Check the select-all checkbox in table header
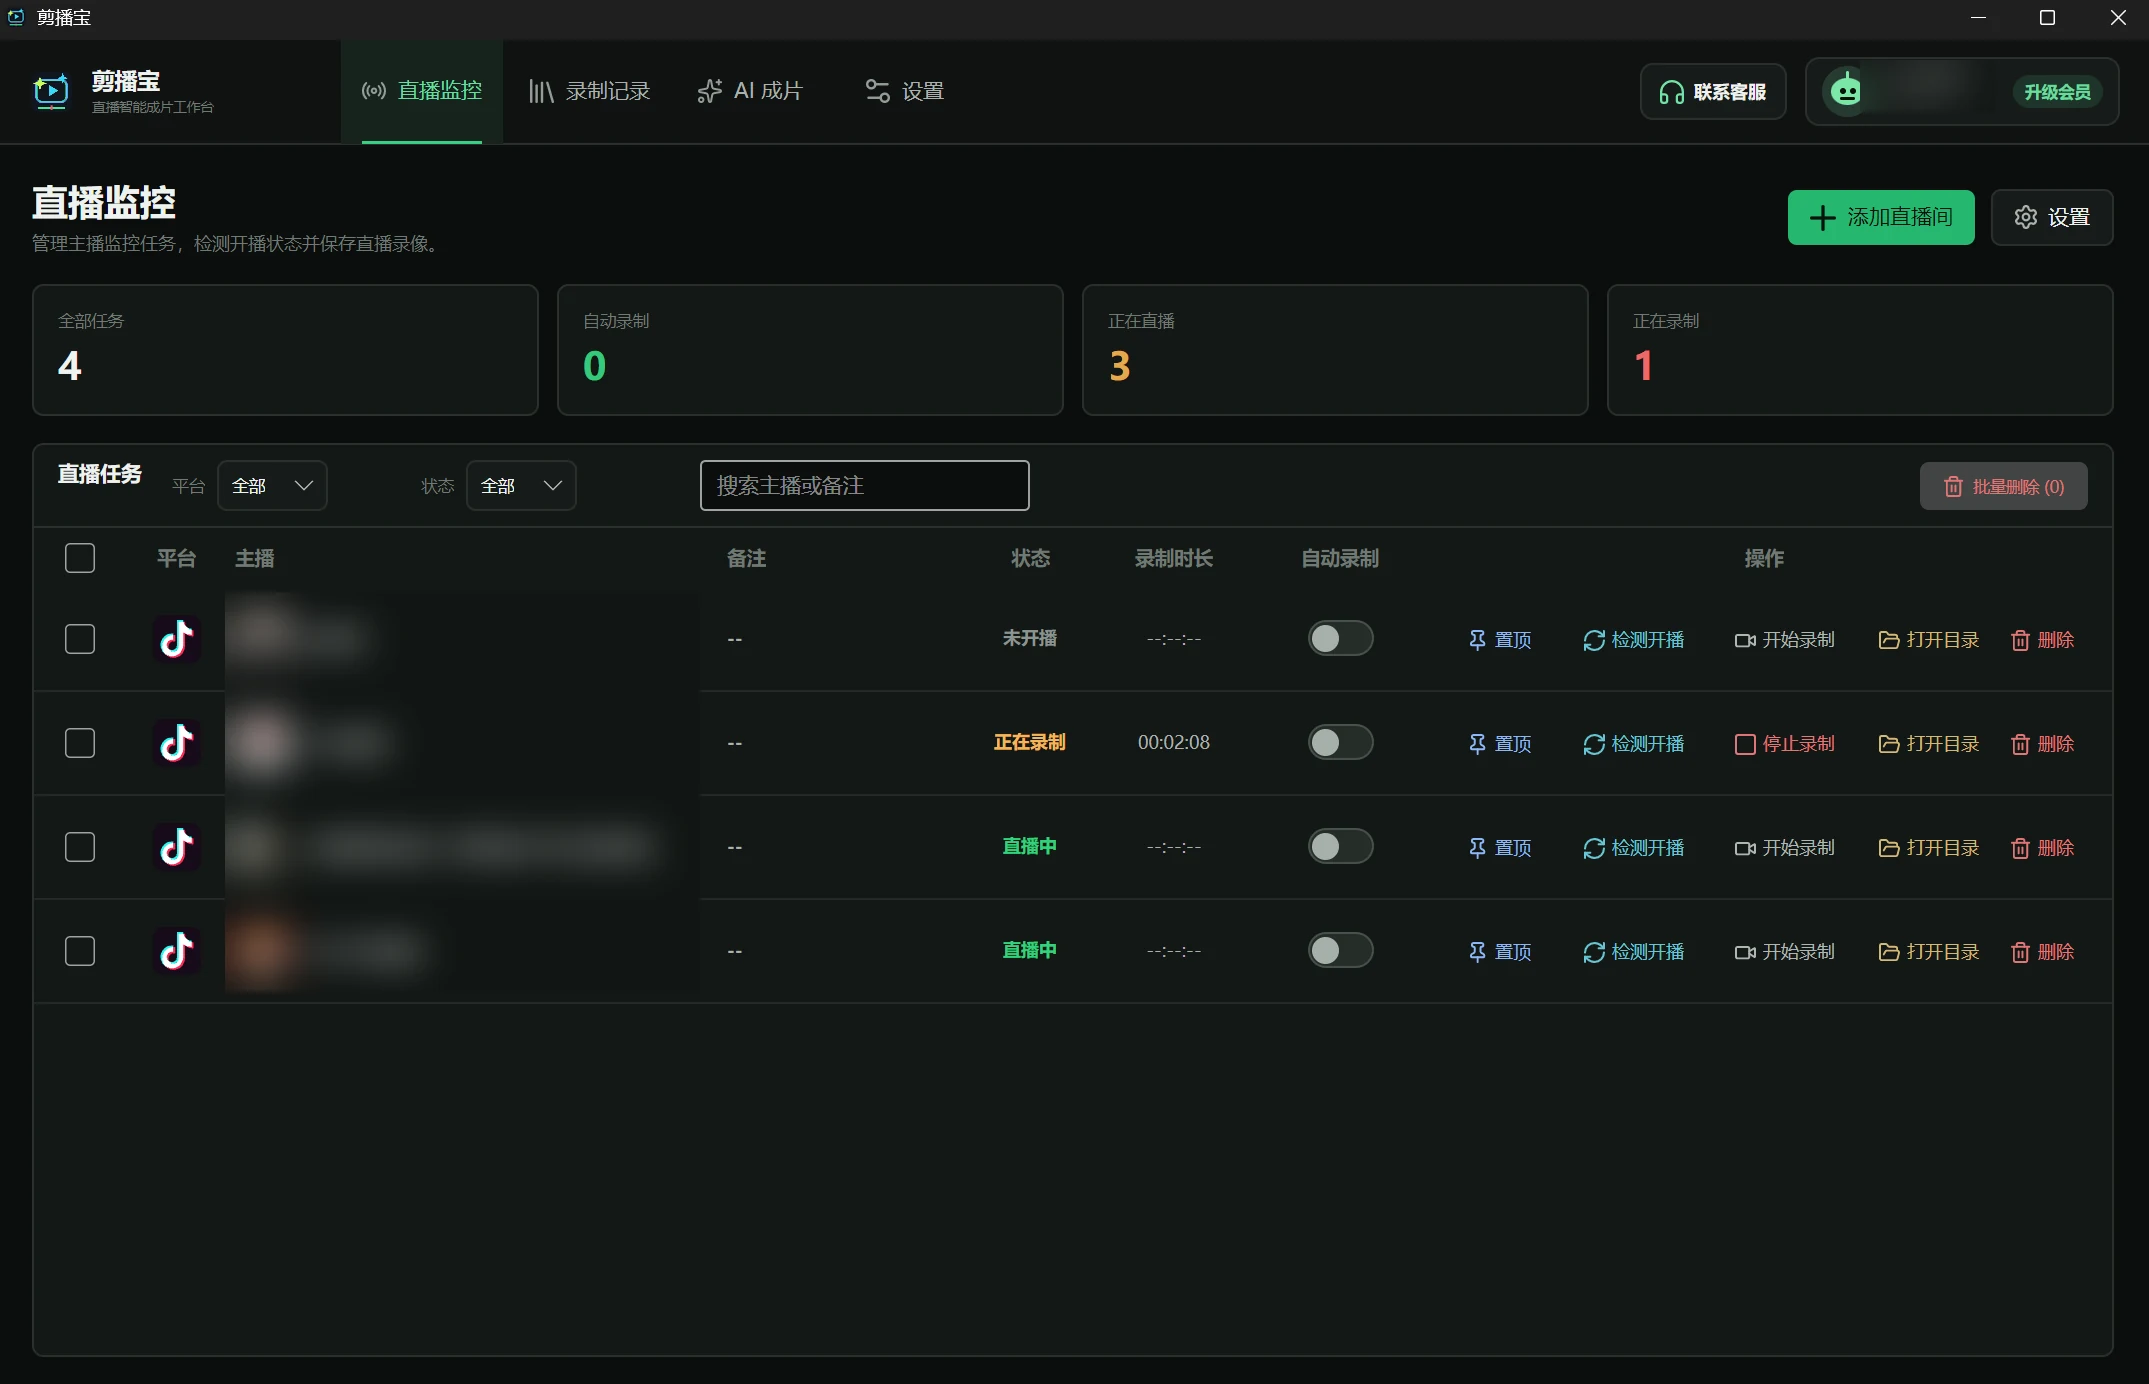The image size is (2149, 1384). [80, 558]
